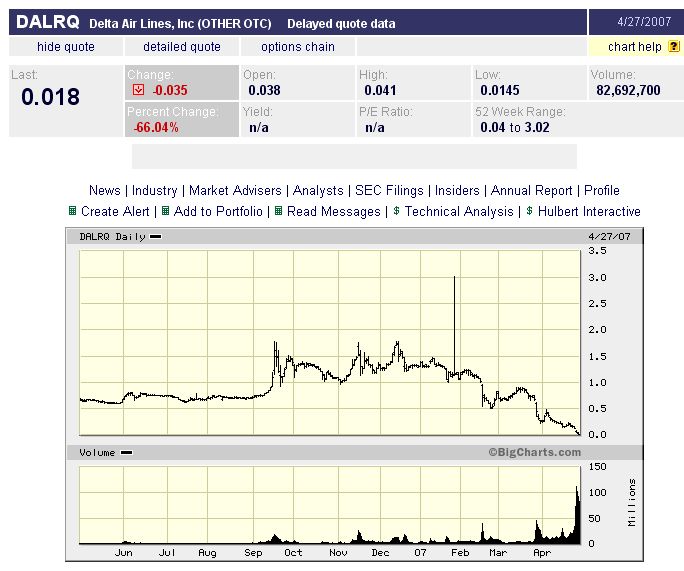Click the Oct label on chart axis
This screenshot has width=684, height=571.
pyautogui.click(x=293, y=553)
